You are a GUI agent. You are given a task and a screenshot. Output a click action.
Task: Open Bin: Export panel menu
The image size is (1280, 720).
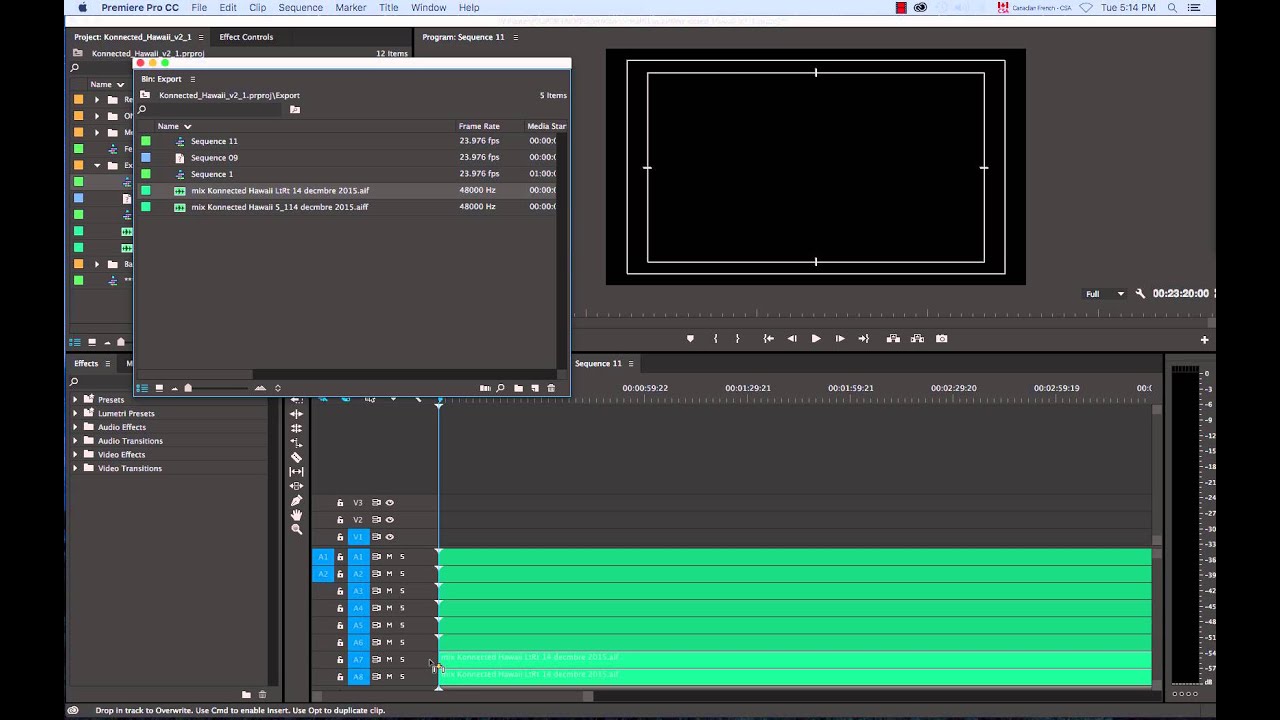[x=193, y=79]
